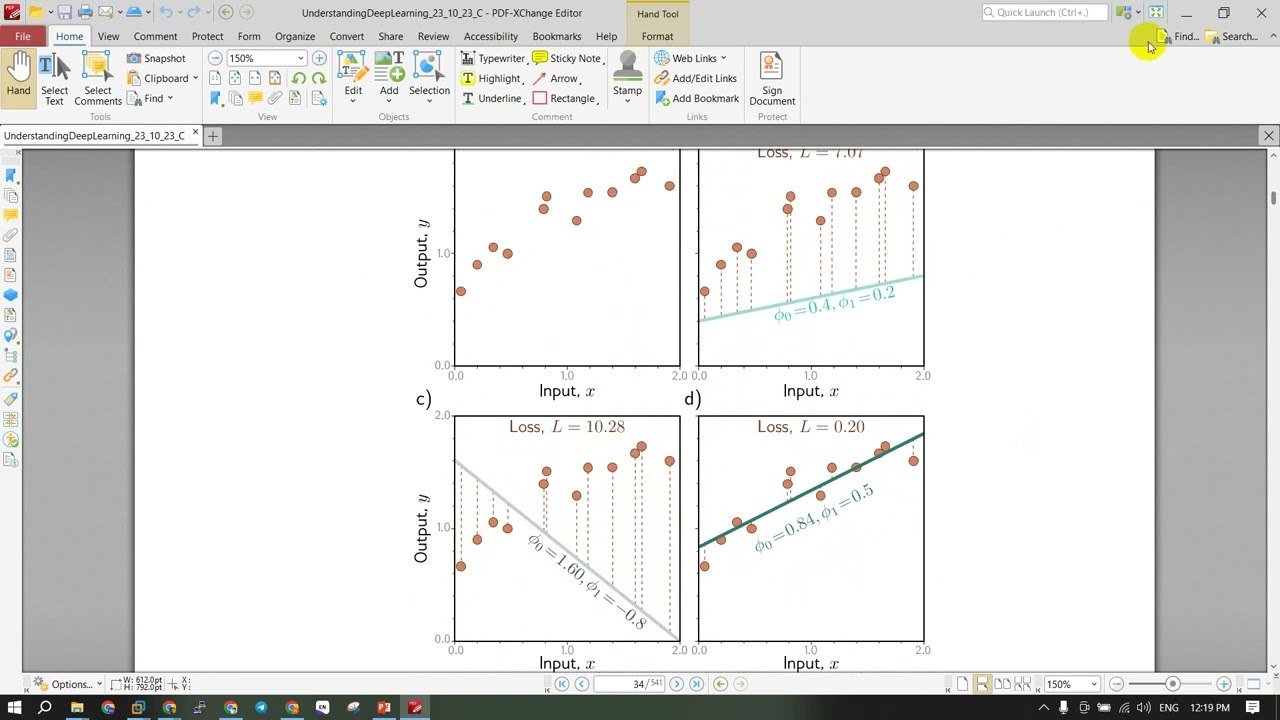1280x720 pixels.
Task: Activate the Select Comments tool
Action: click(x=98, y=78)
